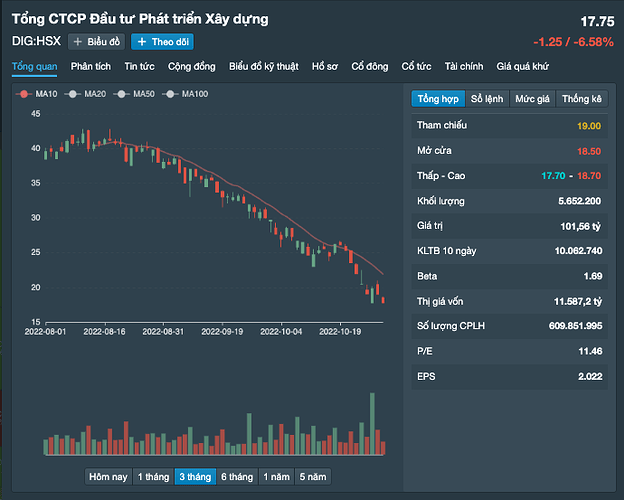Select the 6 tháng time range

pos(236,476)
